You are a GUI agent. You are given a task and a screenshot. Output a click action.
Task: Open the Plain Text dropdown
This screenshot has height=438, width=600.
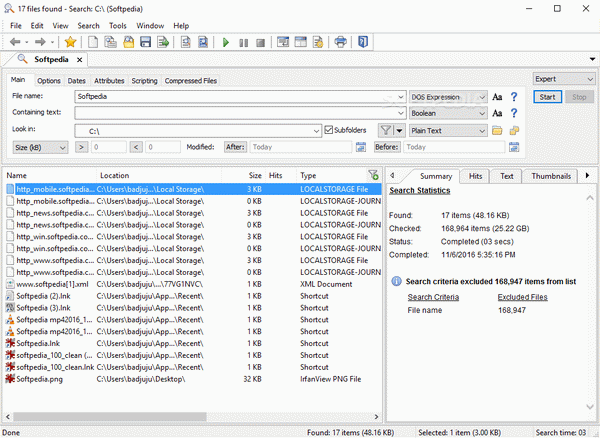pyautogui.click(x=448, y=131)
